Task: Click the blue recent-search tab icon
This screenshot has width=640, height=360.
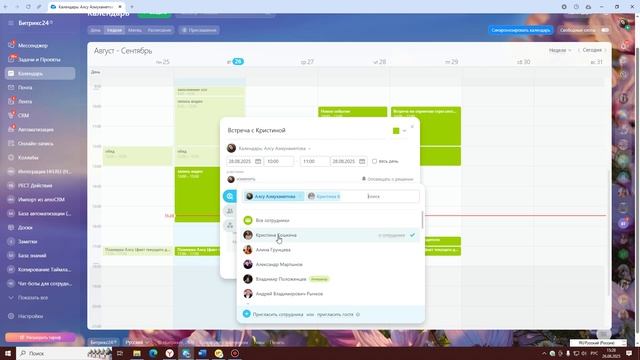Action: 230,196
